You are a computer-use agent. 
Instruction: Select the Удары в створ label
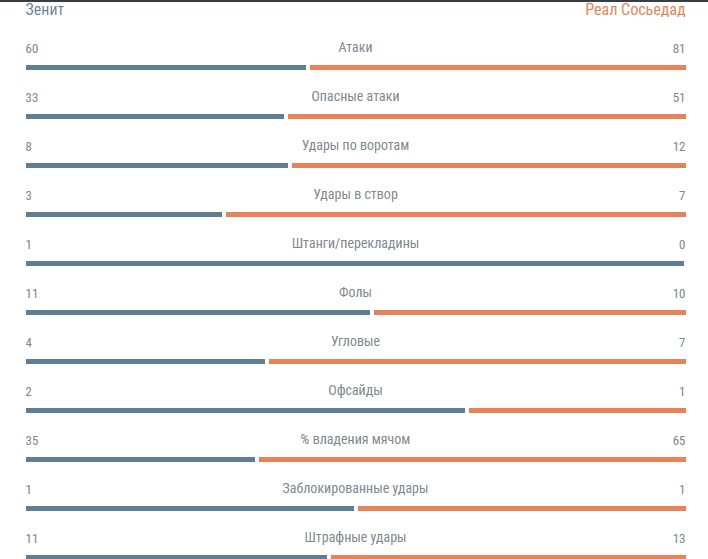(x=355, y=195)
